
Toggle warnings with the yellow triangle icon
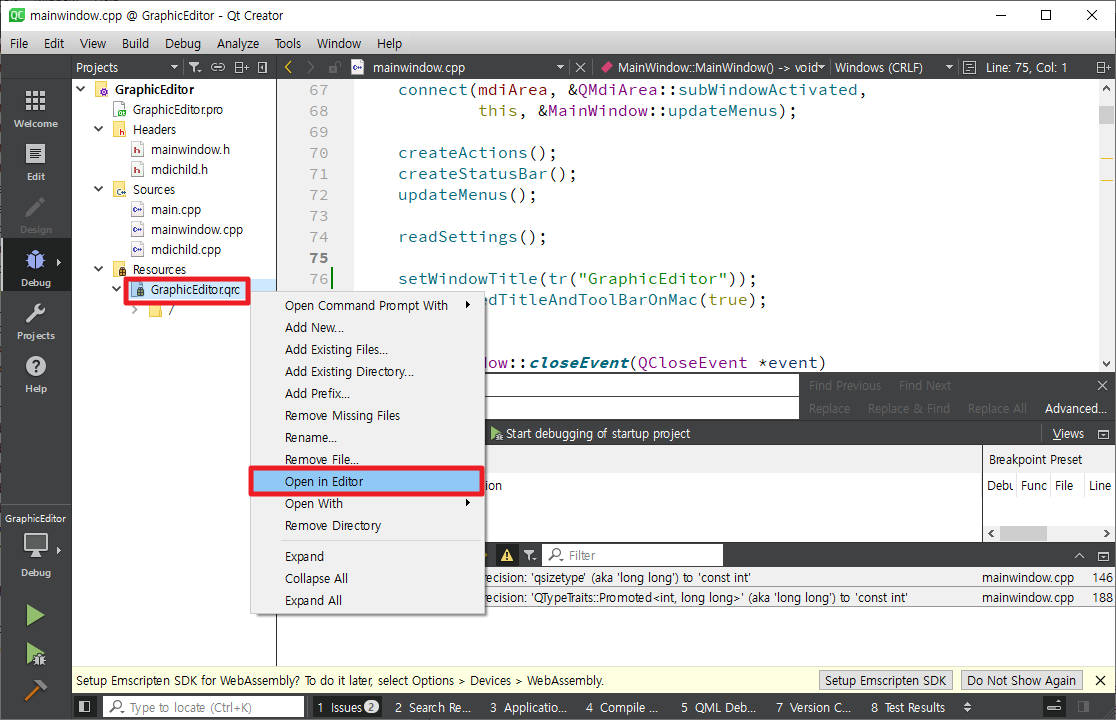coord(507,555)
